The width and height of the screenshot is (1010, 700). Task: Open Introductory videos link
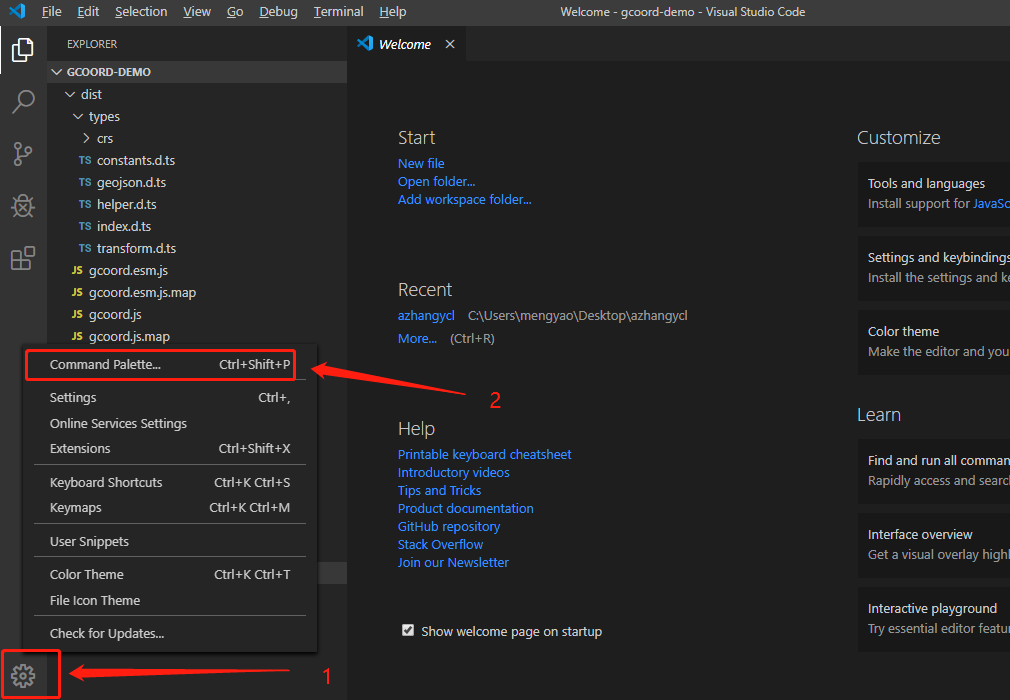click(453, 472)
